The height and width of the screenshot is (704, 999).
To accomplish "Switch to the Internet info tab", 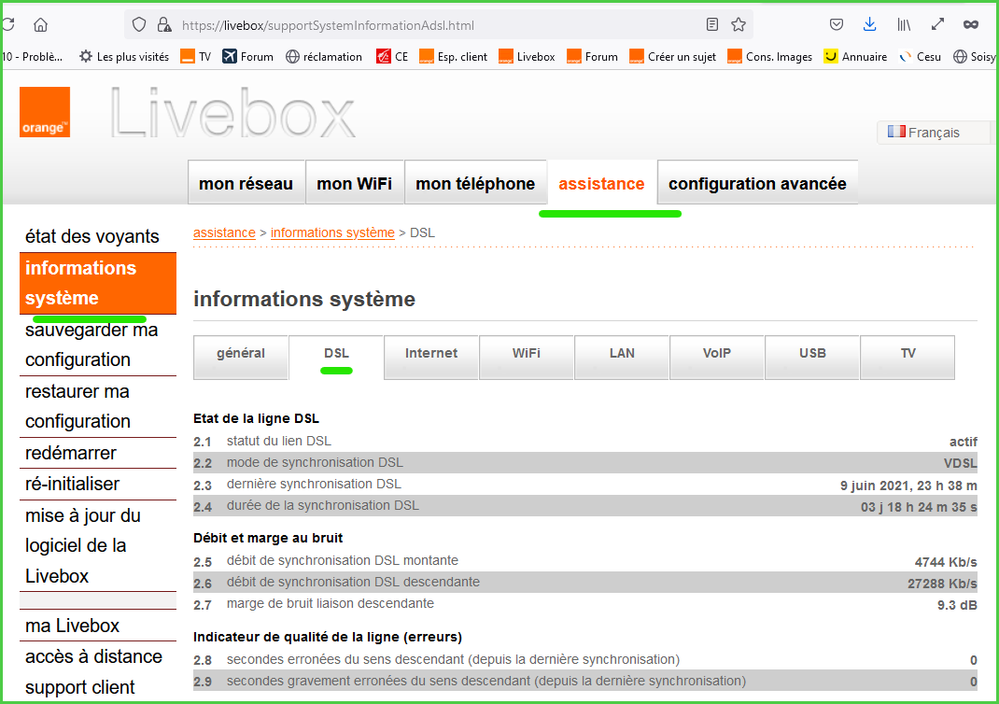I will click(431, 357).
